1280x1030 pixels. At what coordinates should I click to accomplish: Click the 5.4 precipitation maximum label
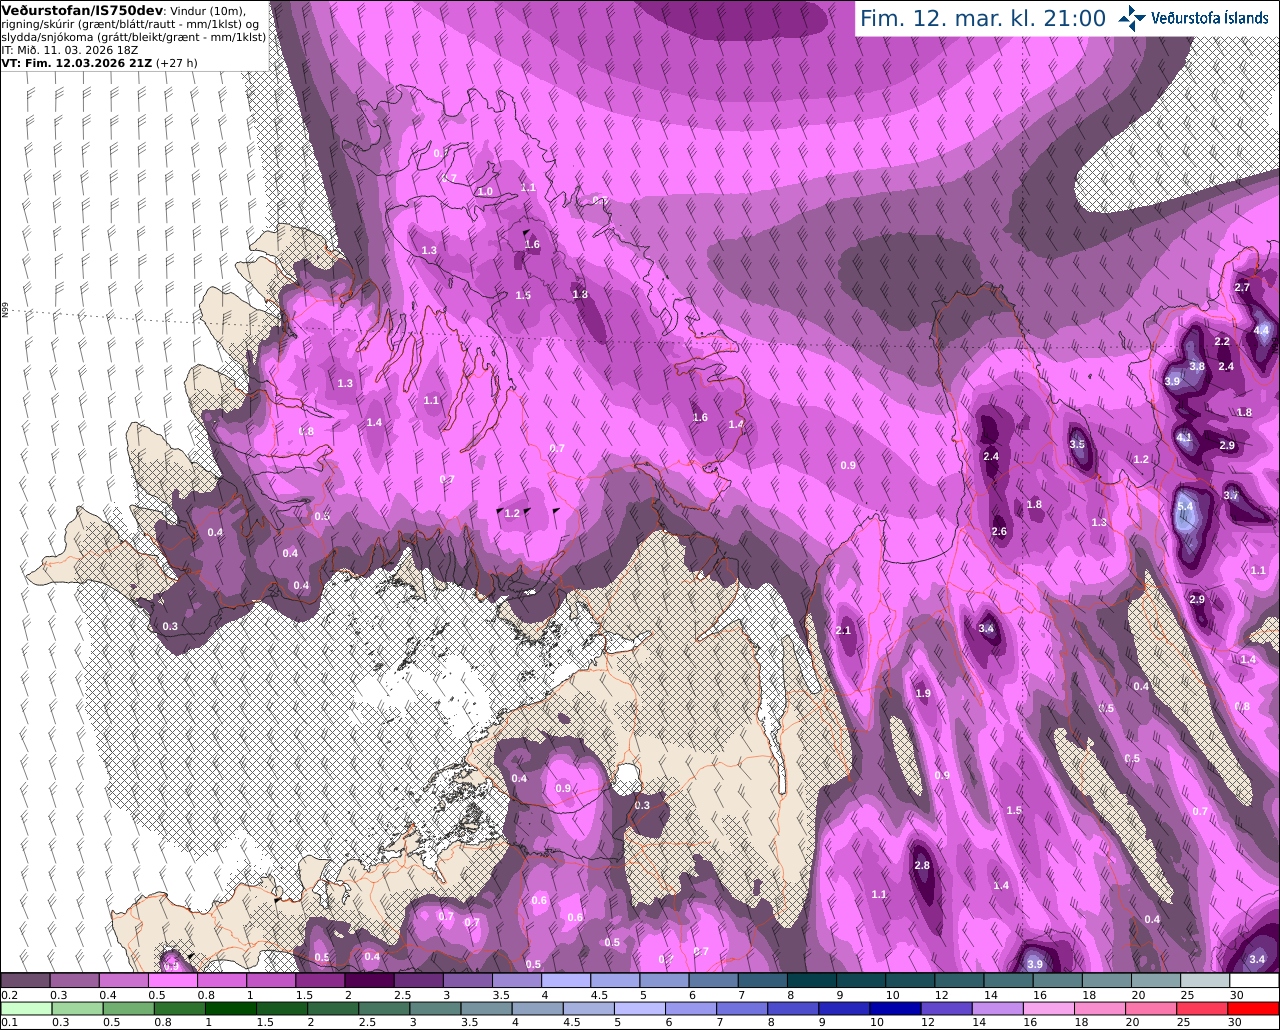(1185, 507)
